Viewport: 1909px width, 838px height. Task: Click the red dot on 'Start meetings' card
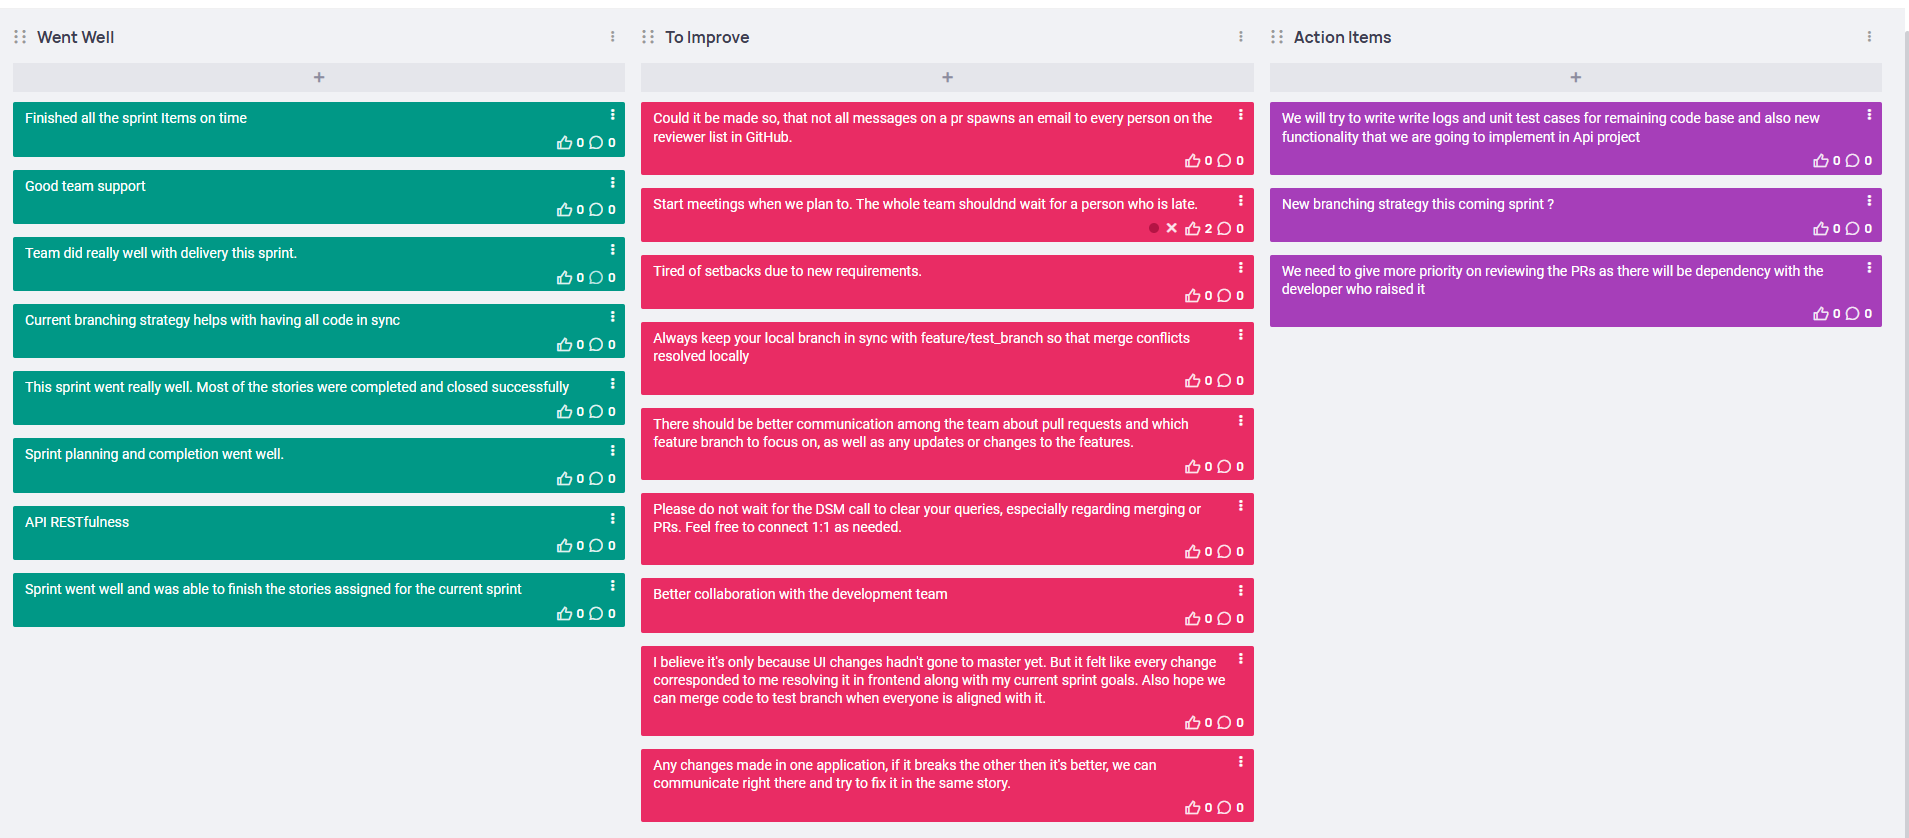(x=1154, y=228)
